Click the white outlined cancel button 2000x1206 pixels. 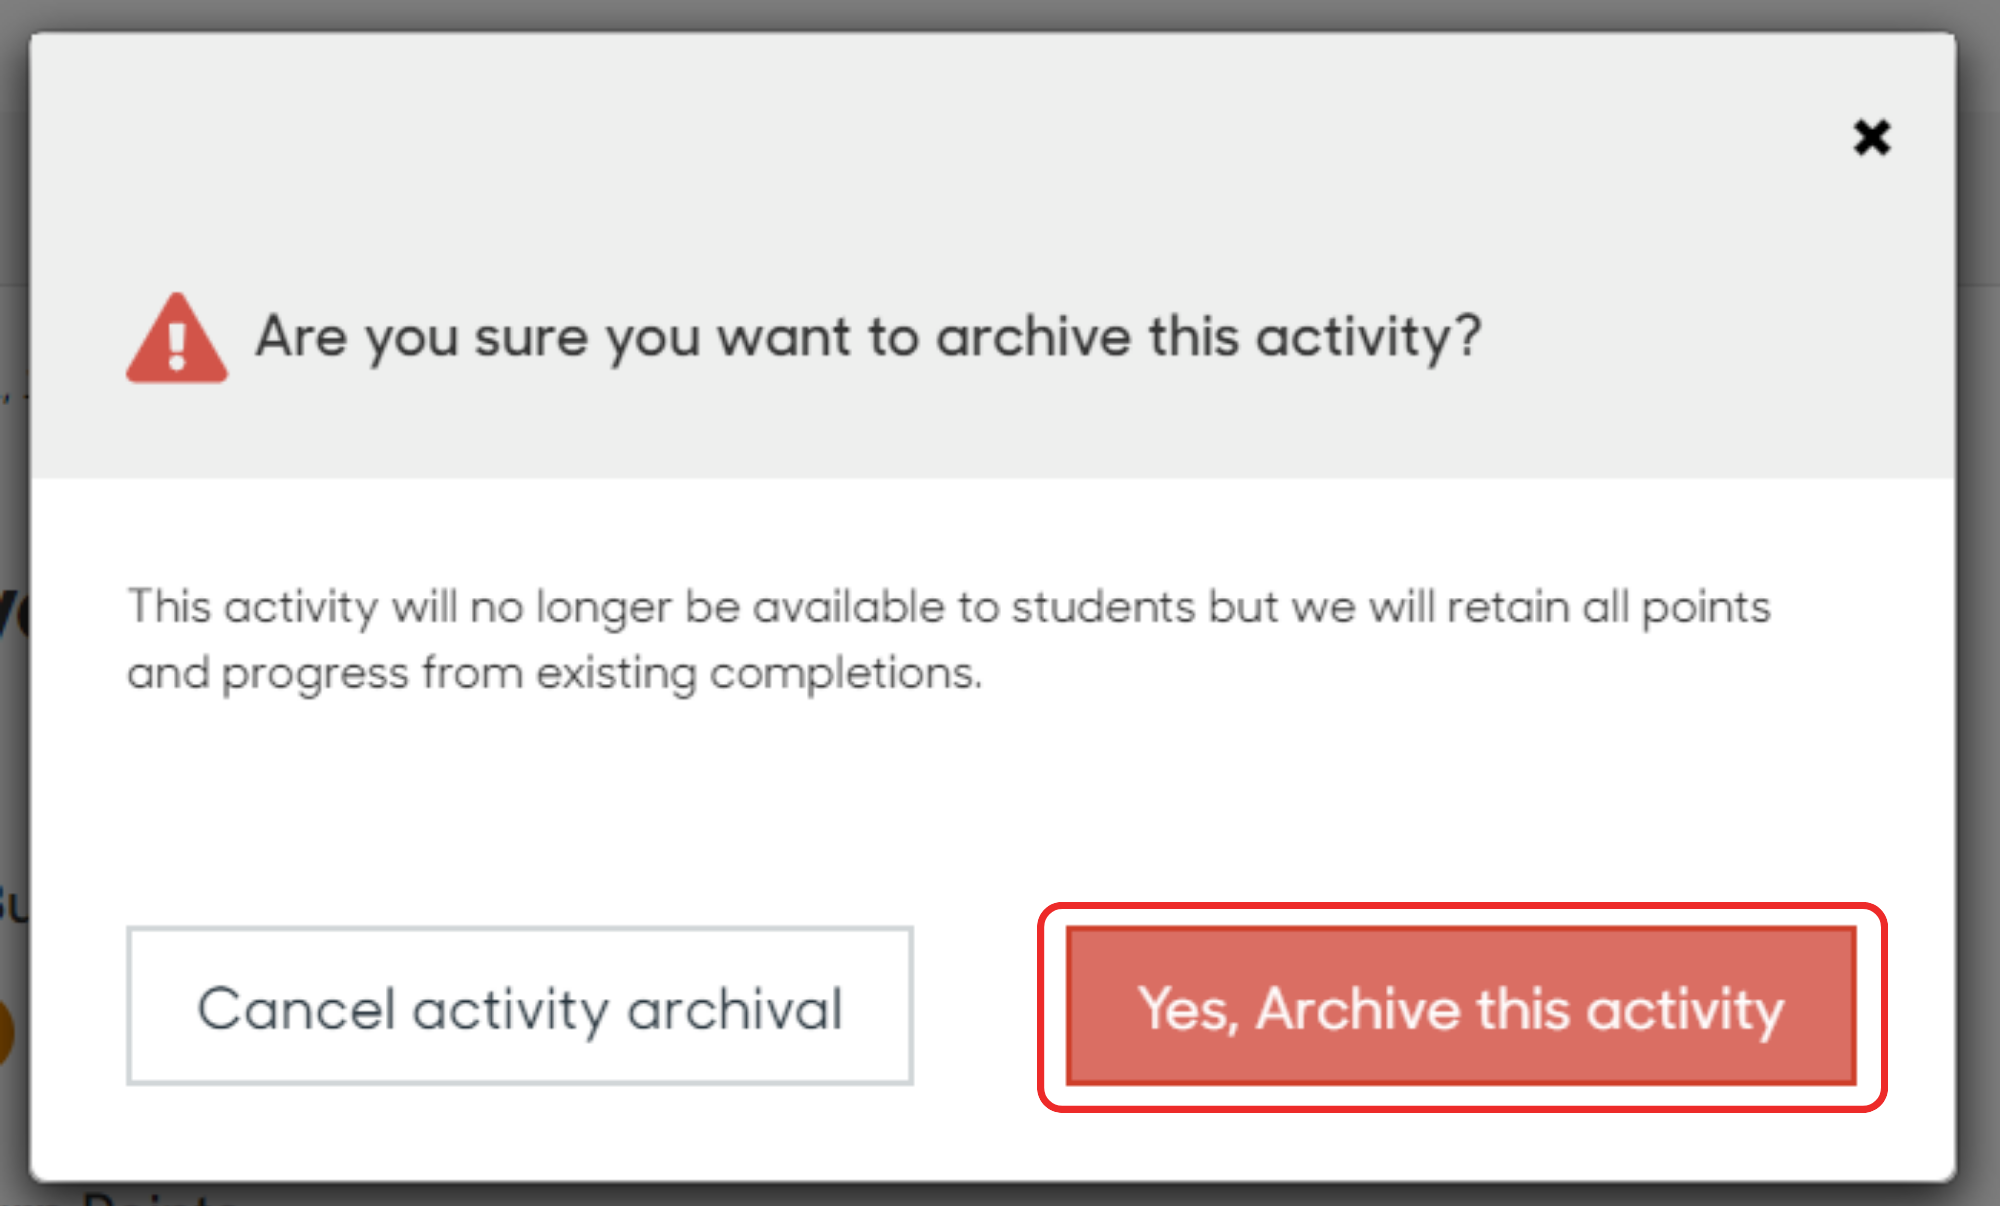pyautogui.click(x=520, y=1006)
